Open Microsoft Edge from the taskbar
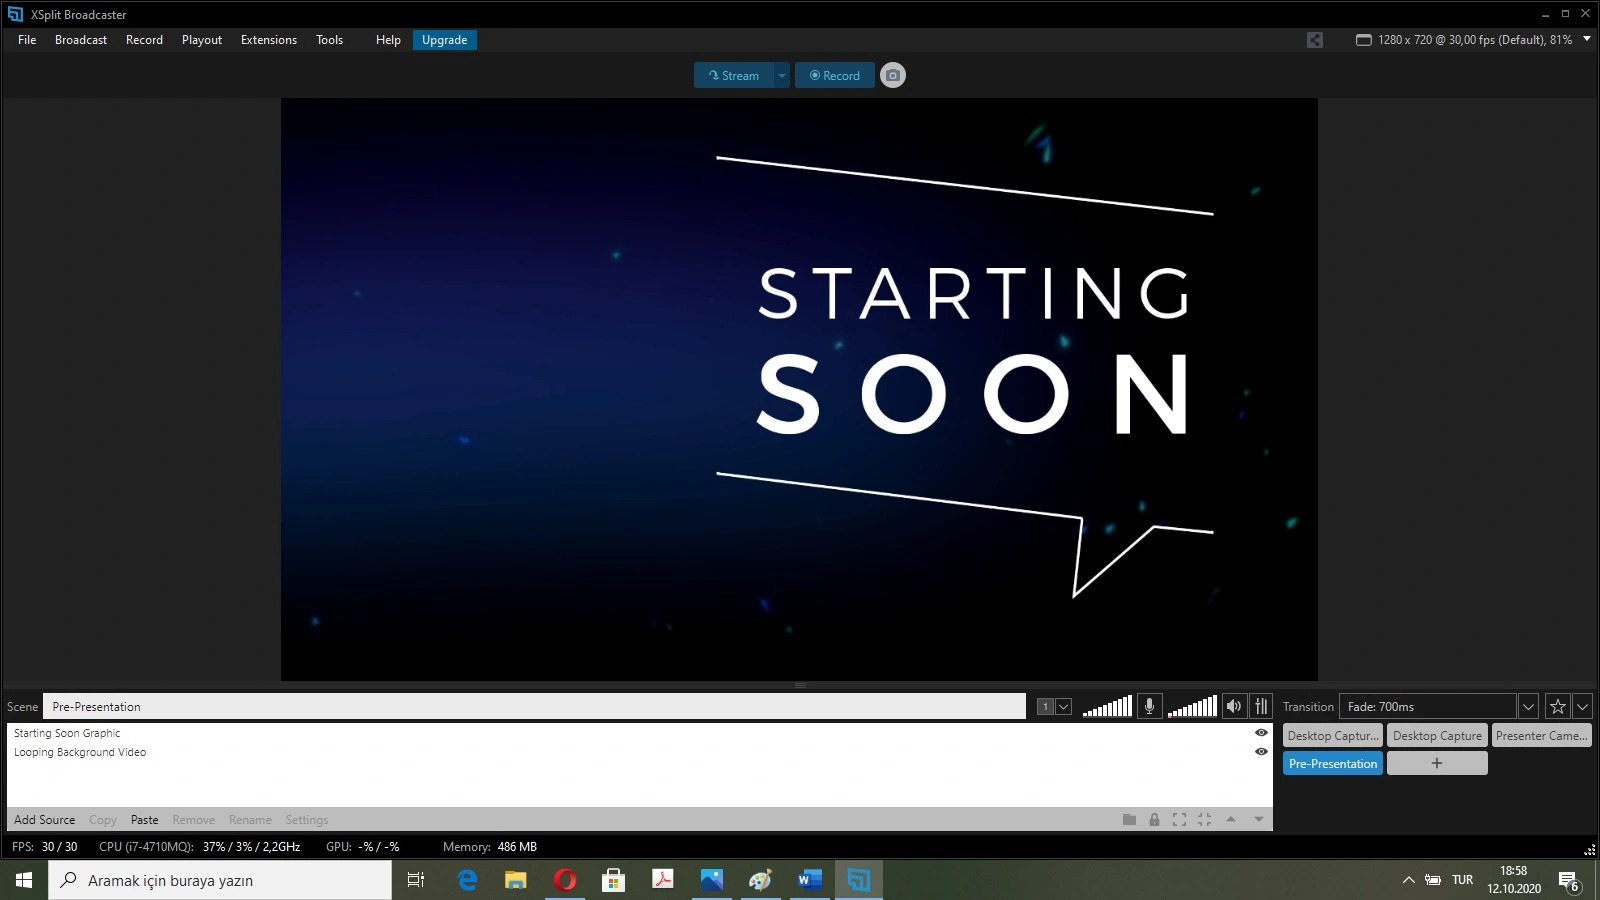The width and height of the screenshot is (1600, 900). click(x=467, y=880)
